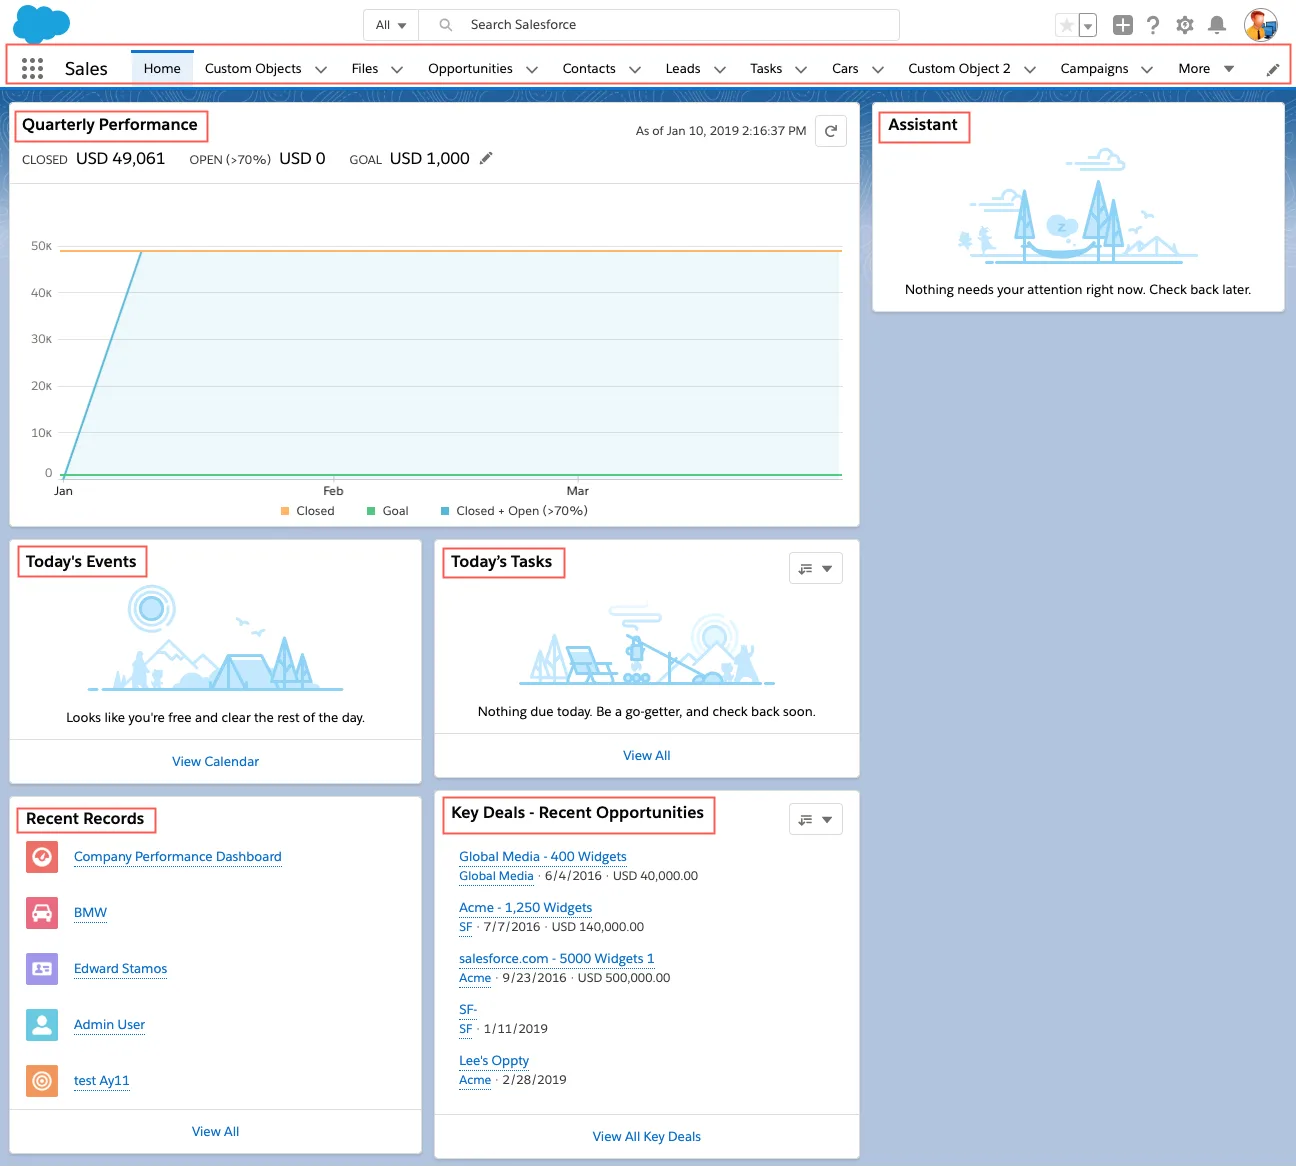The height and width of the screenshot is (1168, 1296).
Task: Open the Contacts tab
Action: [589, 68]
